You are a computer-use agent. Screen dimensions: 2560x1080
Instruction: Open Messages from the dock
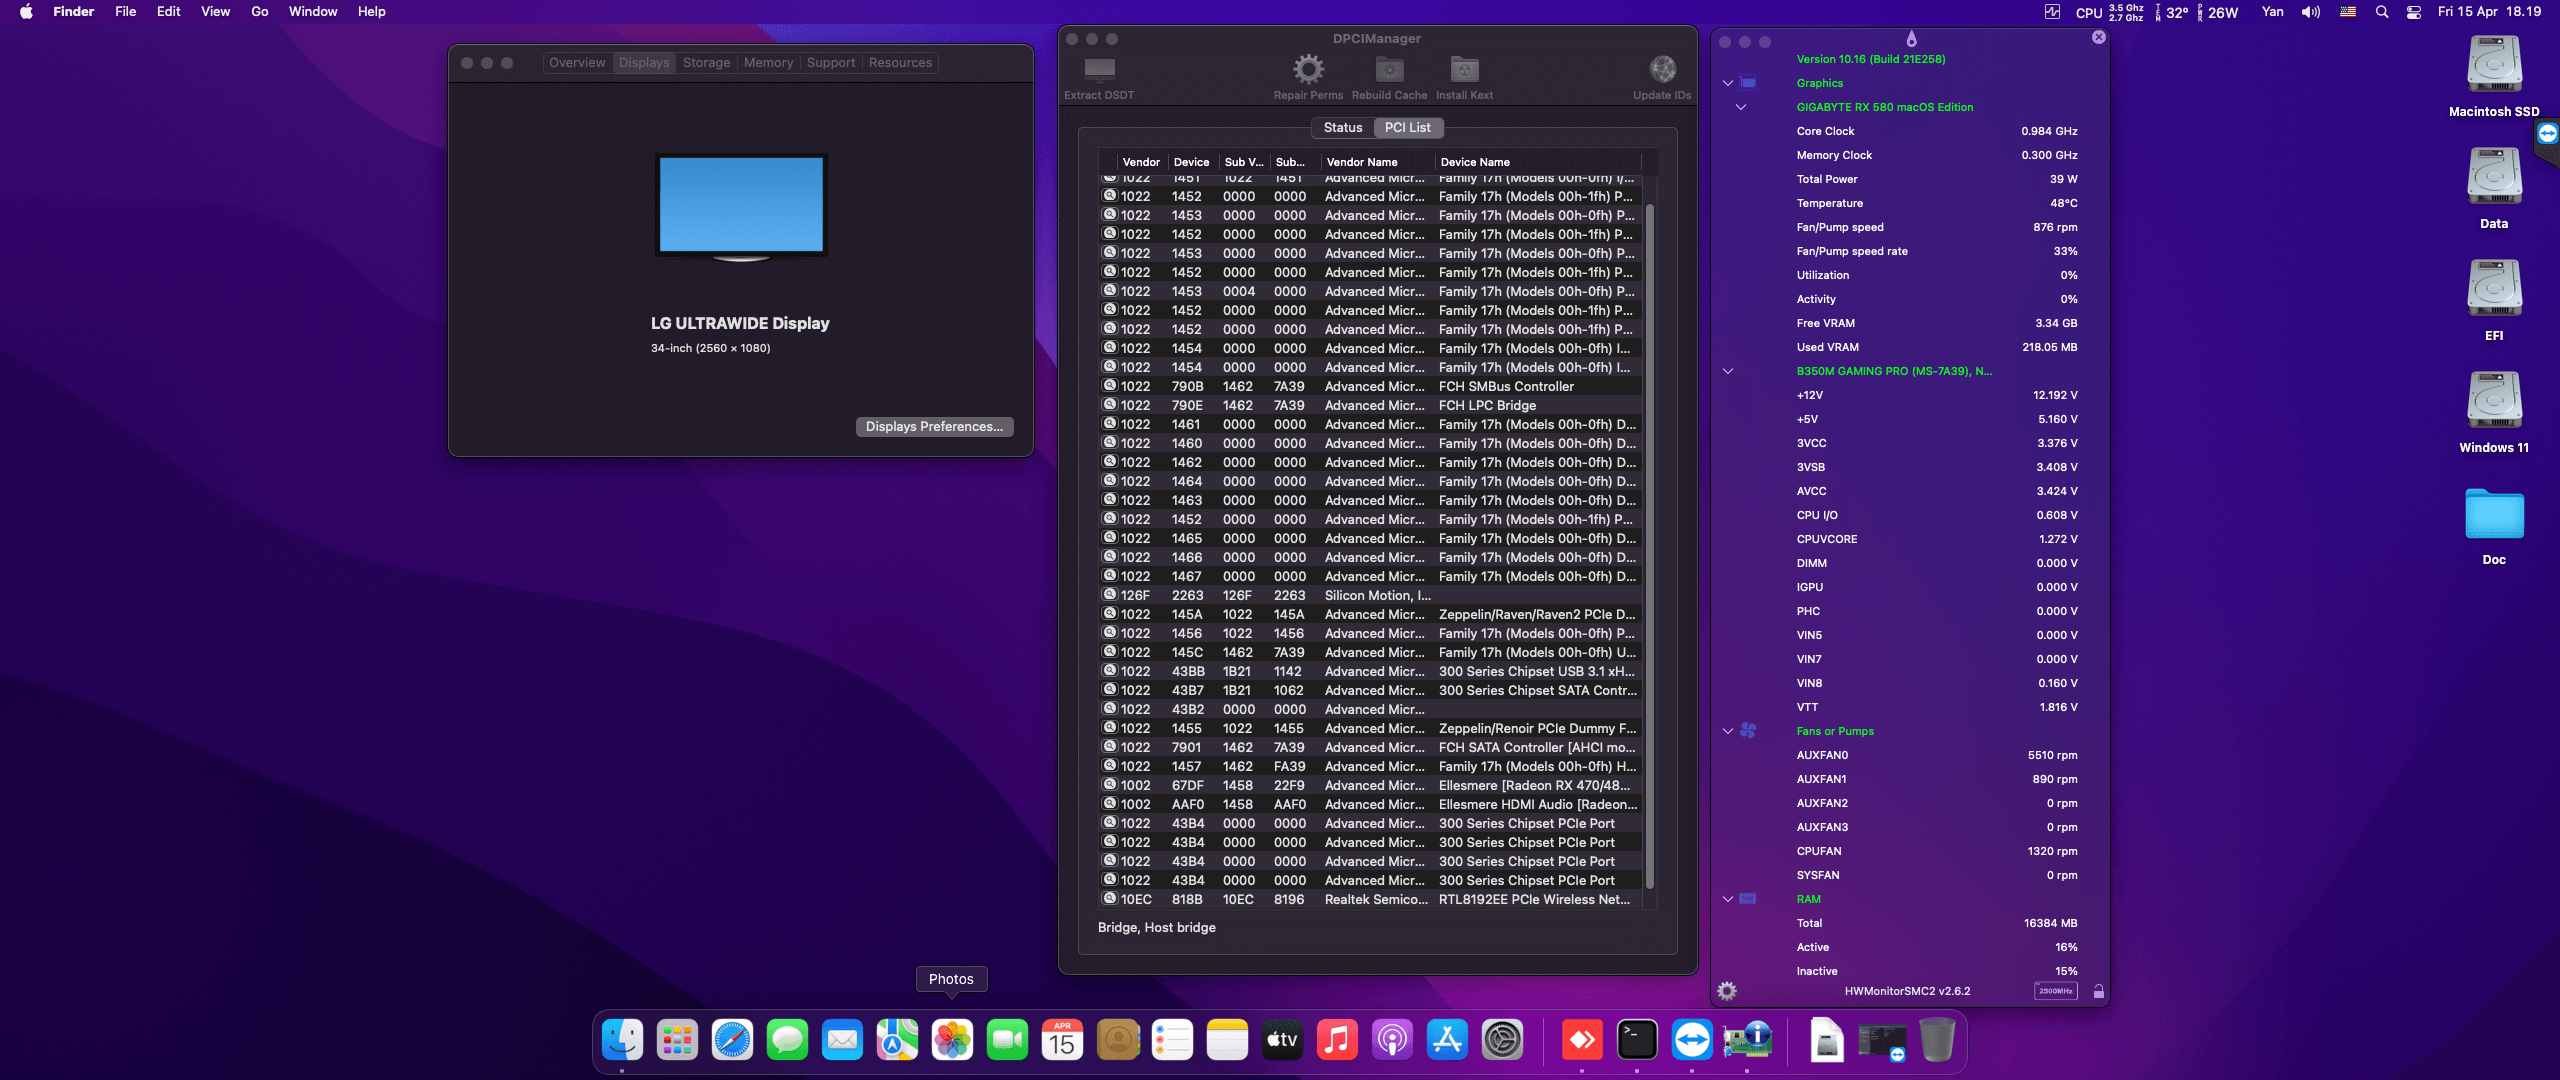pyautogui.click(x=787, y=1040)
